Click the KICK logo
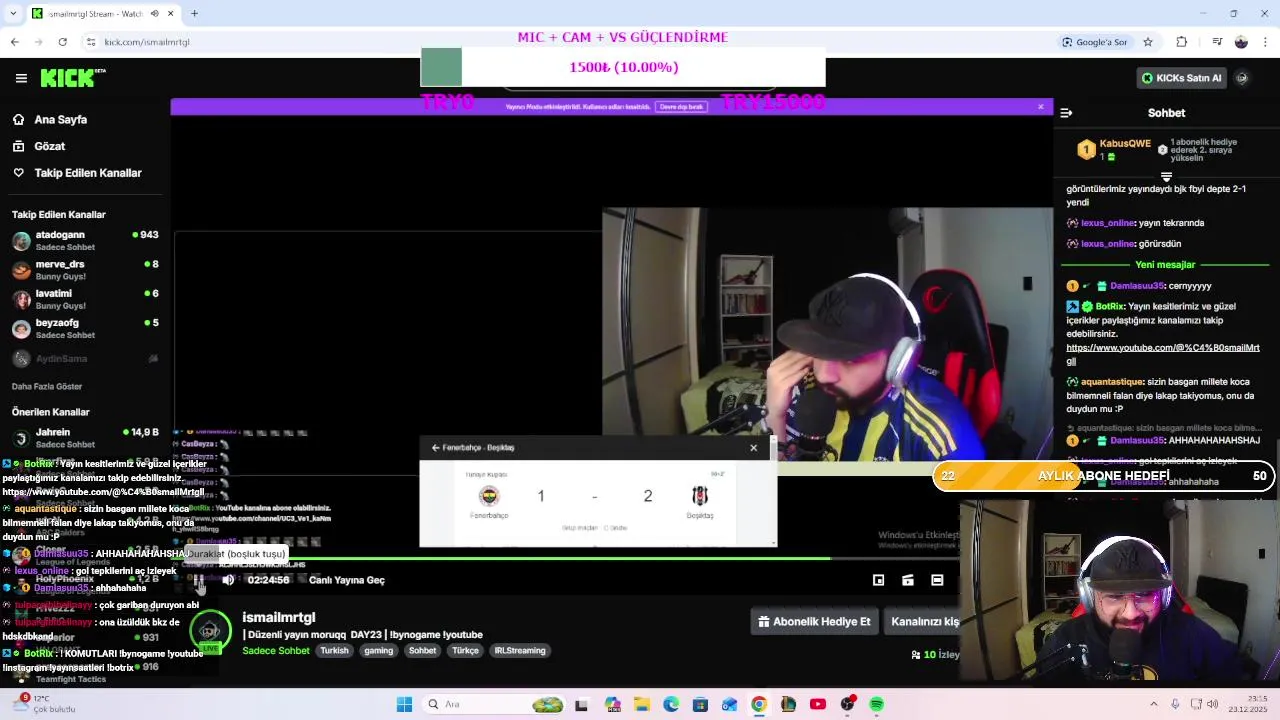 pyautogui.click(x=72, y=78)
